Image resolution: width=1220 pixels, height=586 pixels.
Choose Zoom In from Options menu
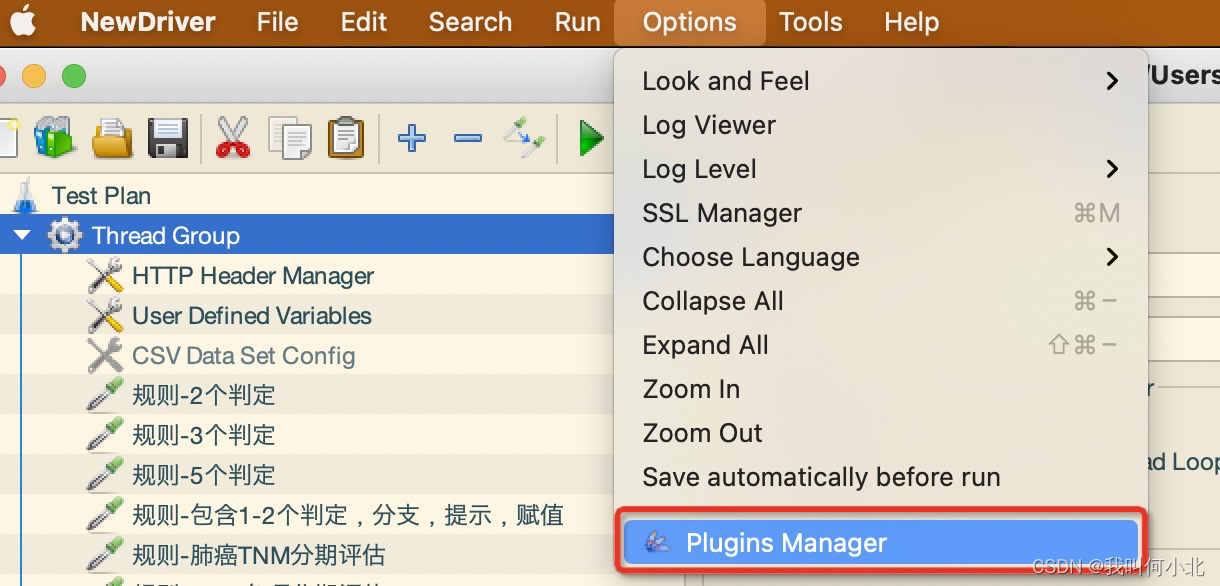click(880, 389)
